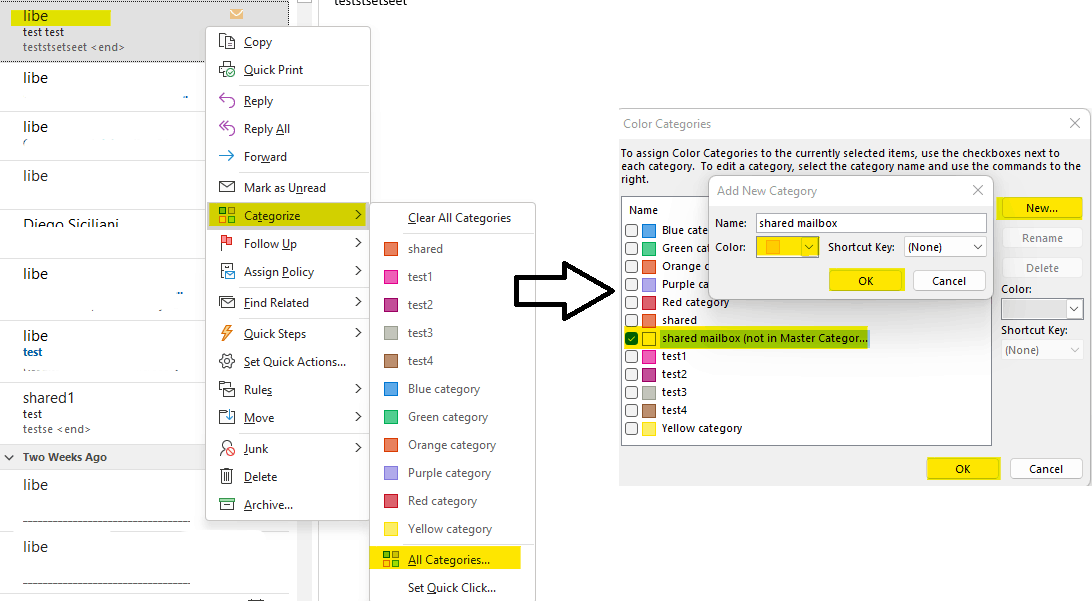
Task: Check the Yellow category checkbox
Action: (x=632, y=428)
